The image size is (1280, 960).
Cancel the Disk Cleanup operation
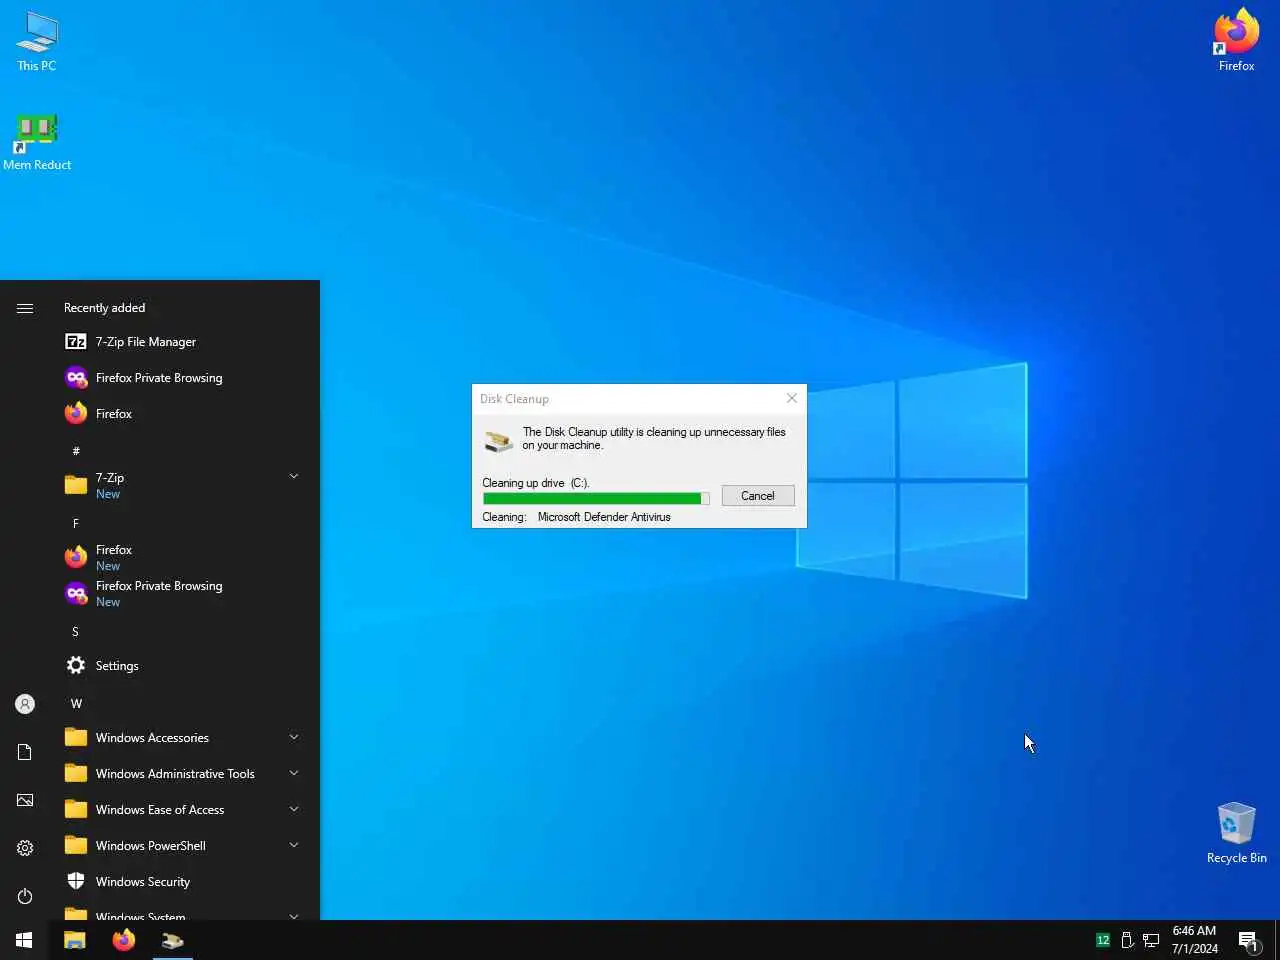[758, 496]
